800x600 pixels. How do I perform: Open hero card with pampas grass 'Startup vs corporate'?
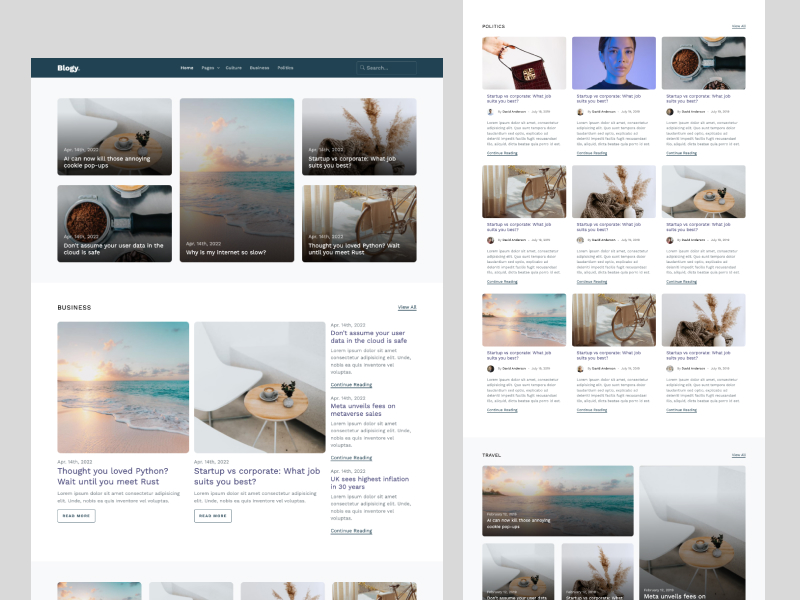pyautogui.click(x=359, y=137)
